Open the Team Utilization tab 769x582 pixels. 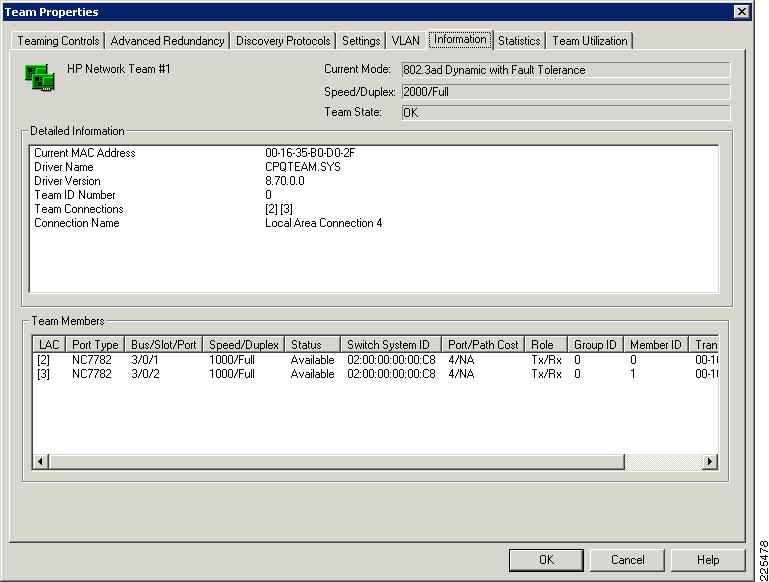coord(590,41)
